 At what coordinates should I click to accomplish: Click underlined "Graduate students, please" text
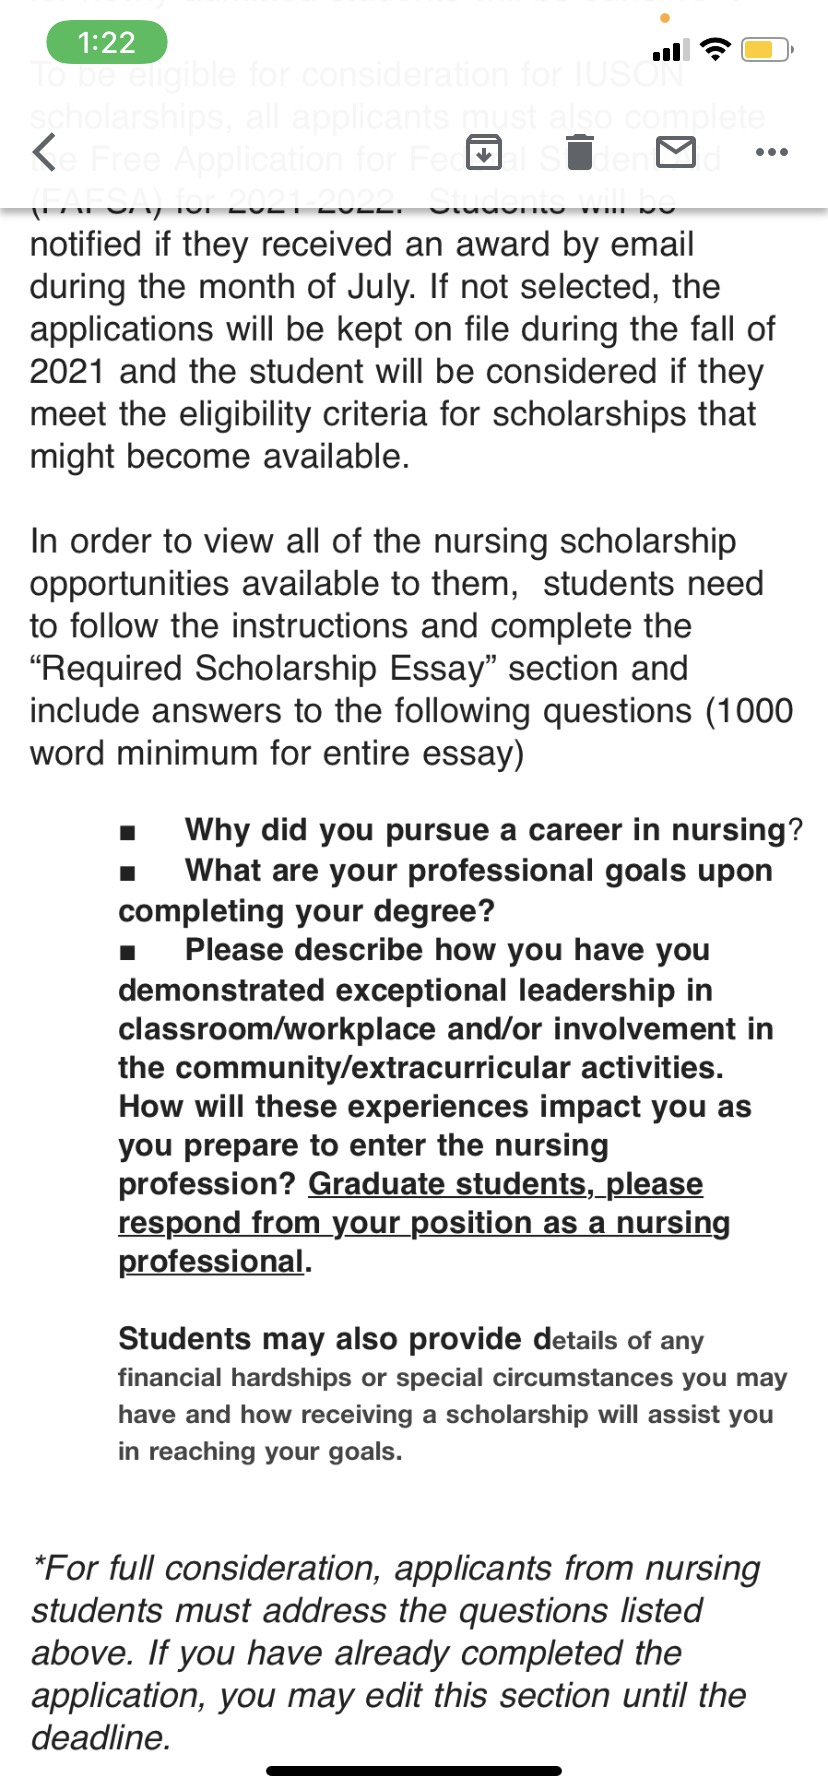[505, 1184]
